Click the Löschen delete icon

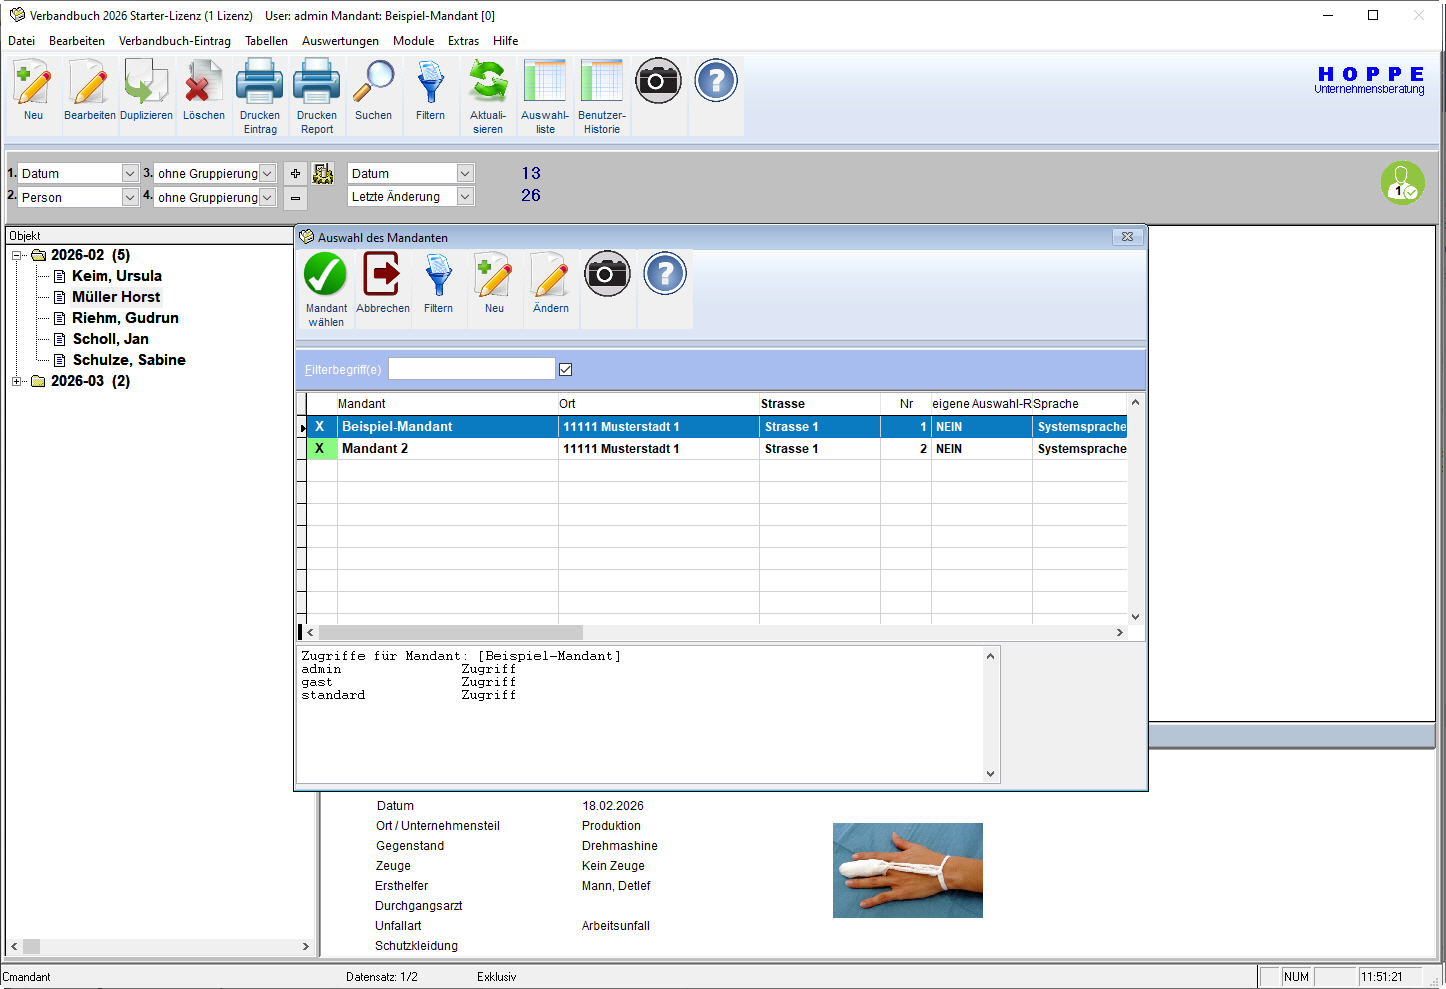click(x=203, y=84)
